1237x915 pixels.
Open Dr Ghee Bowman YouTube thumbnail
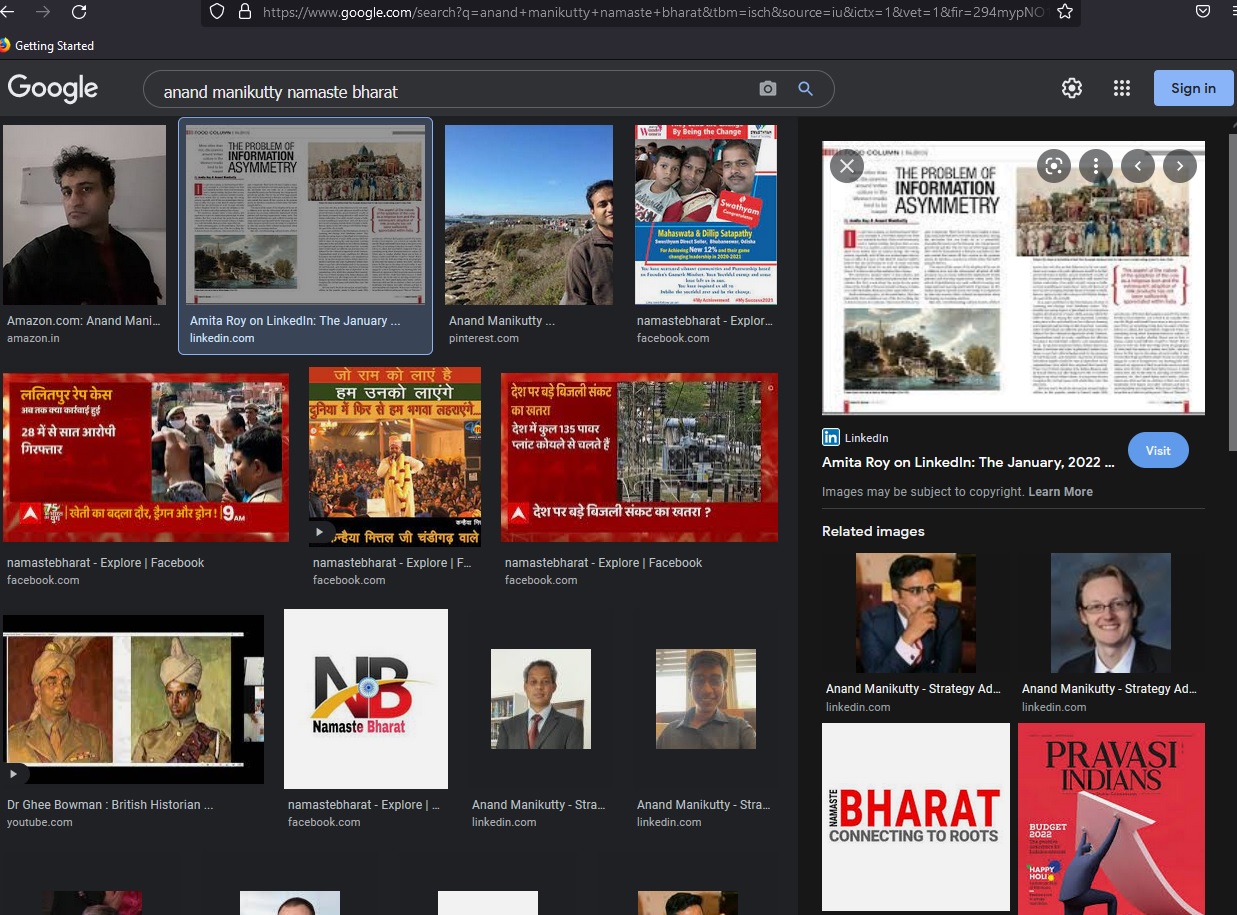click(x=134, y=699)
